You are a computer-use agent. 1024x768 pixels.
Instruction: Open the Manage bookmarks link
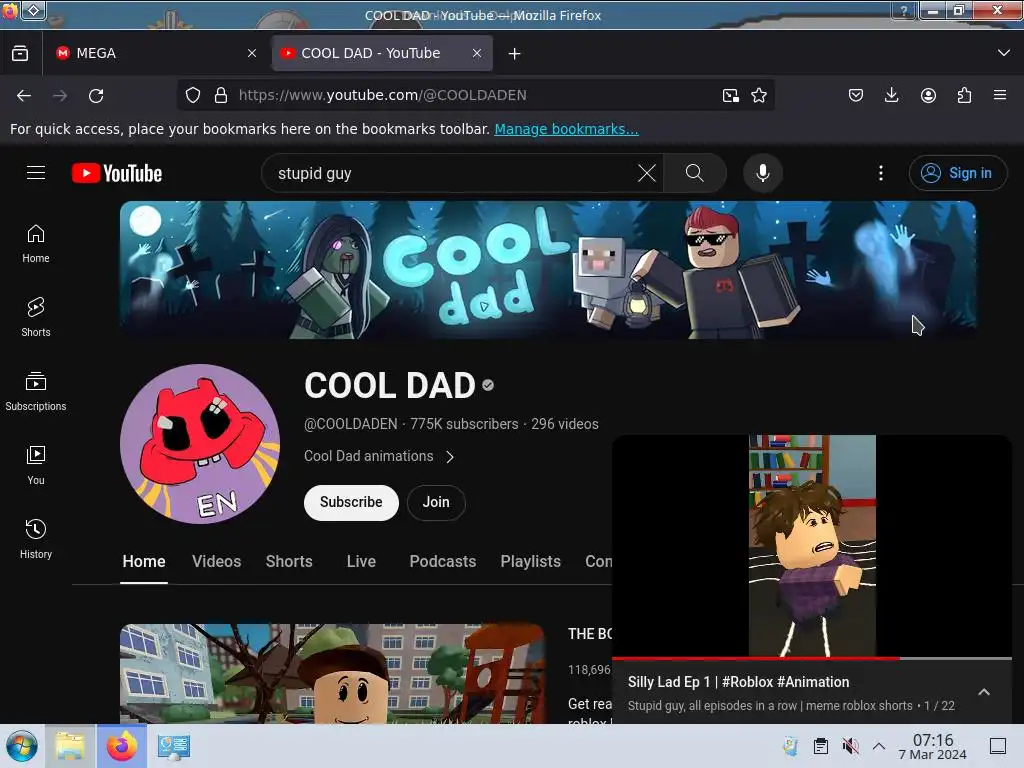(566, 129)
